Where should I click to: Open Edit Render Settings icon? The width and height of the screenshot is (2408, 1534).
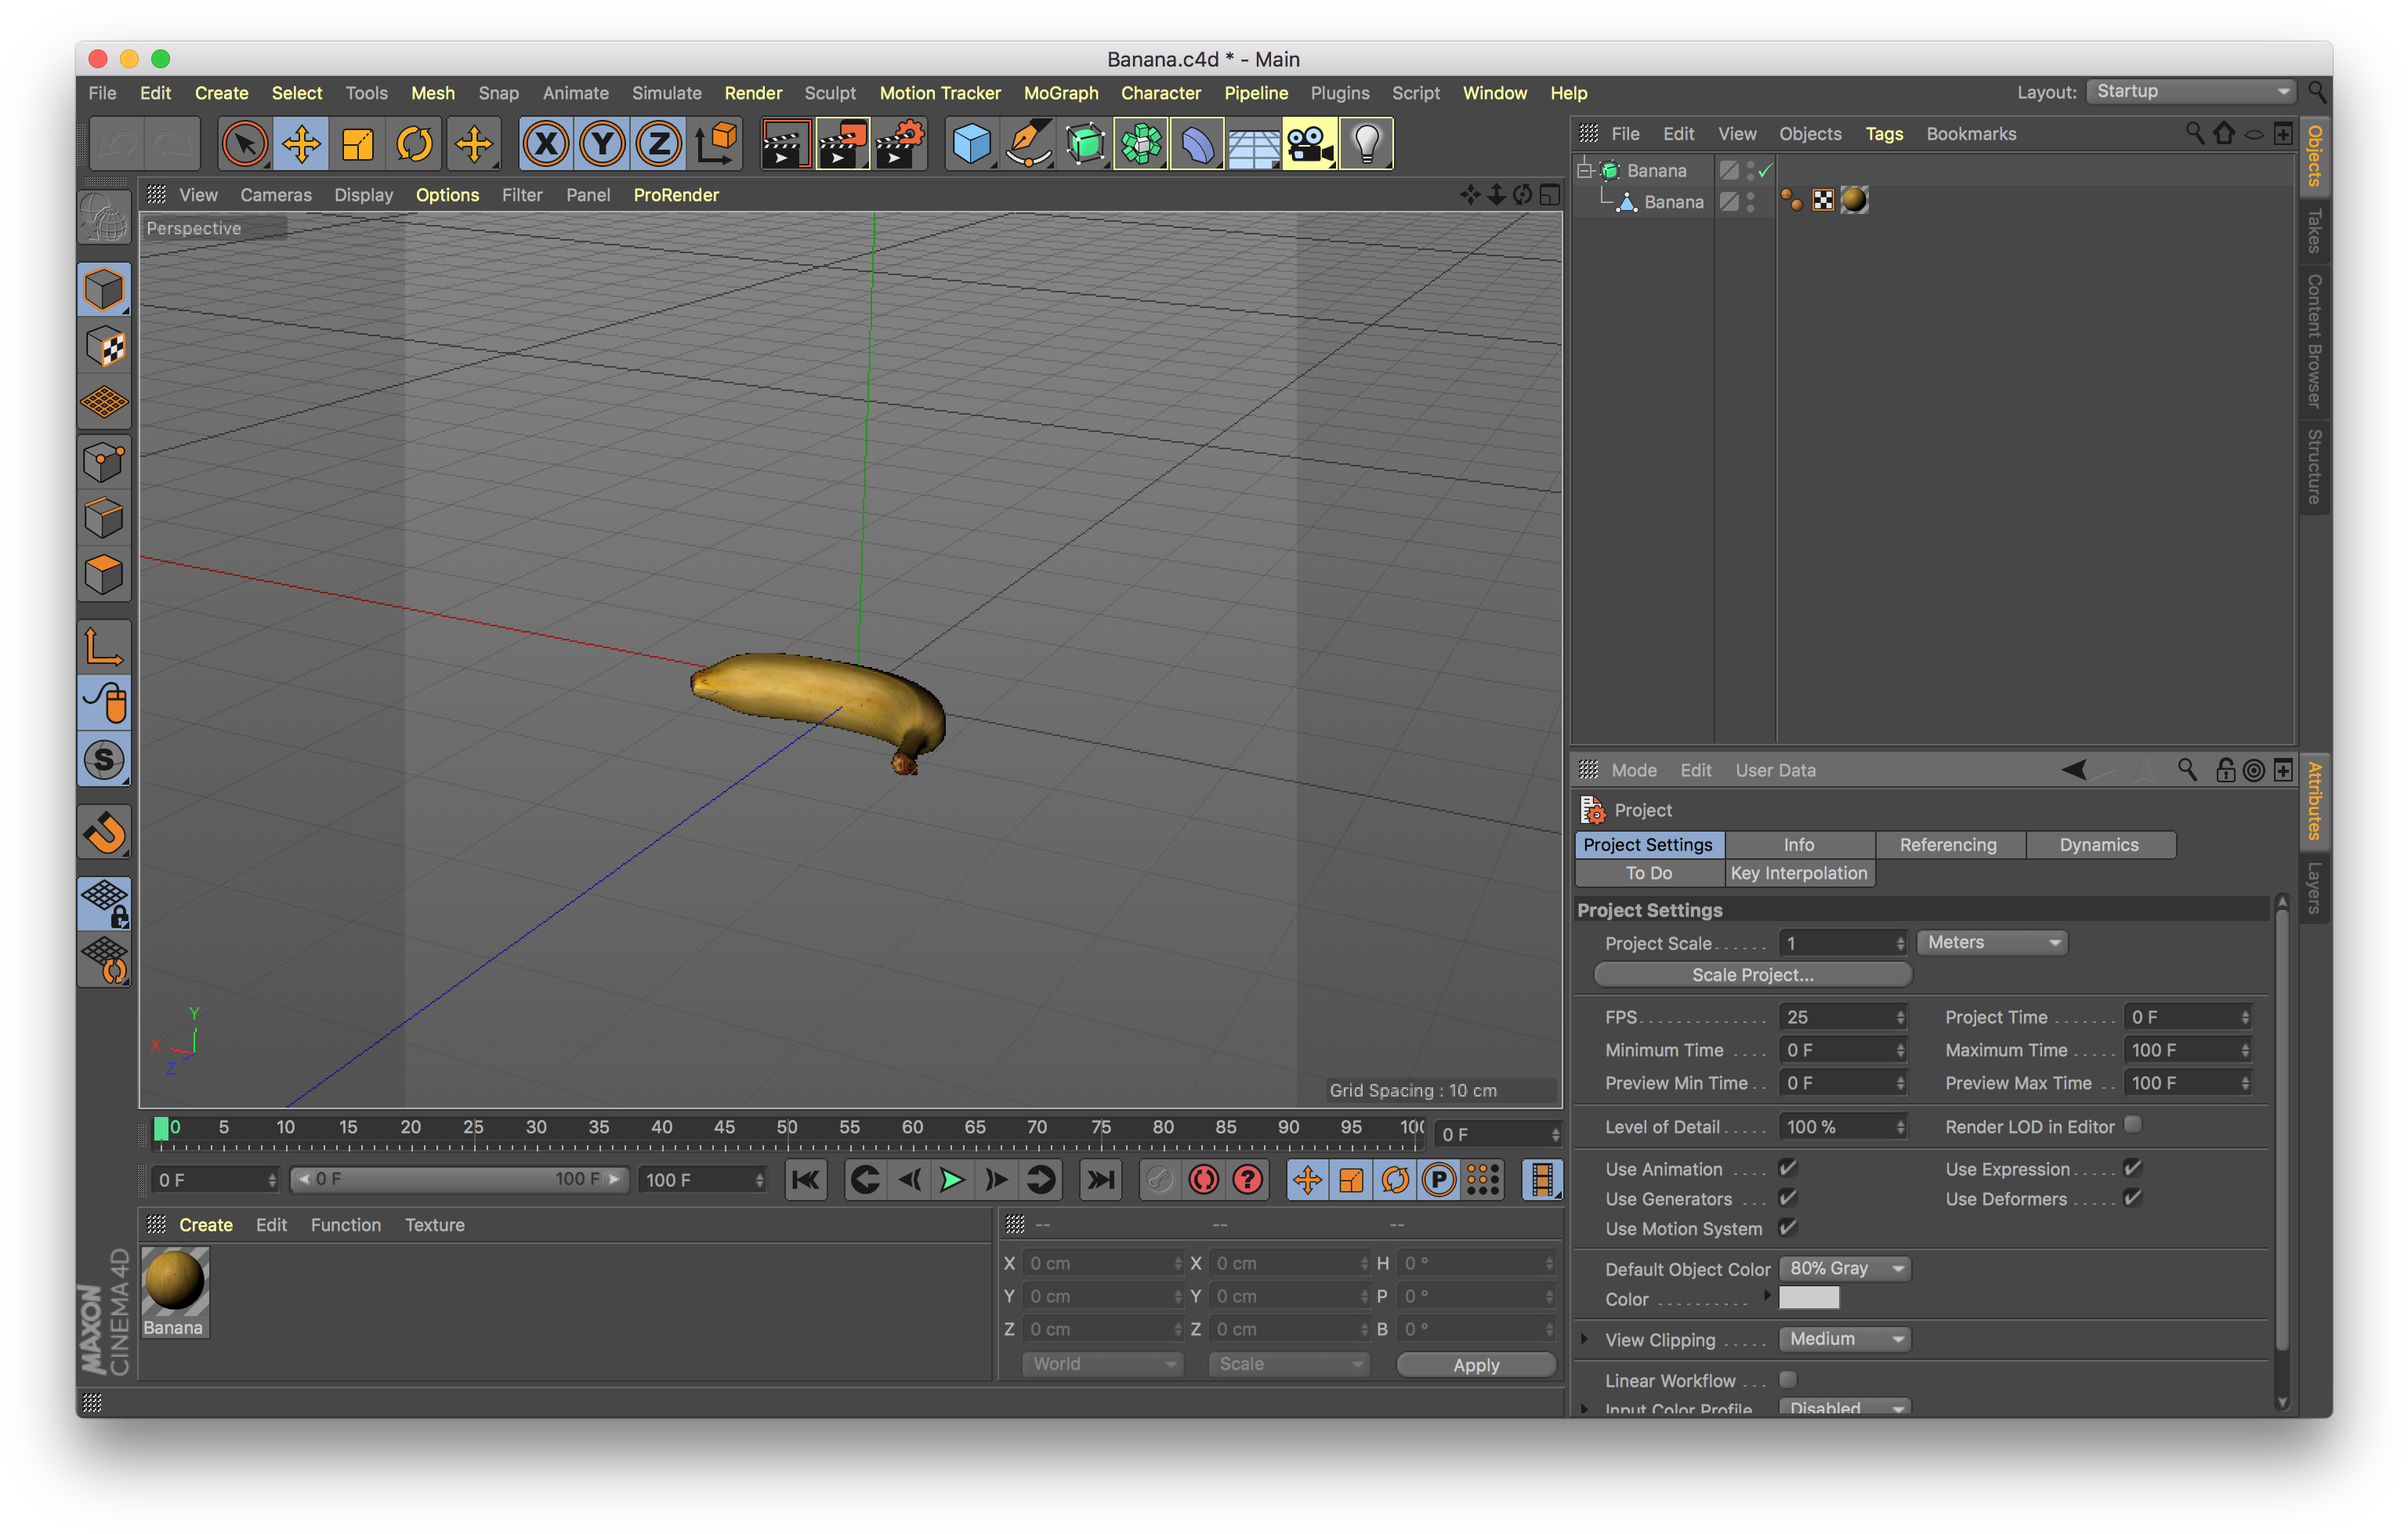899,144
